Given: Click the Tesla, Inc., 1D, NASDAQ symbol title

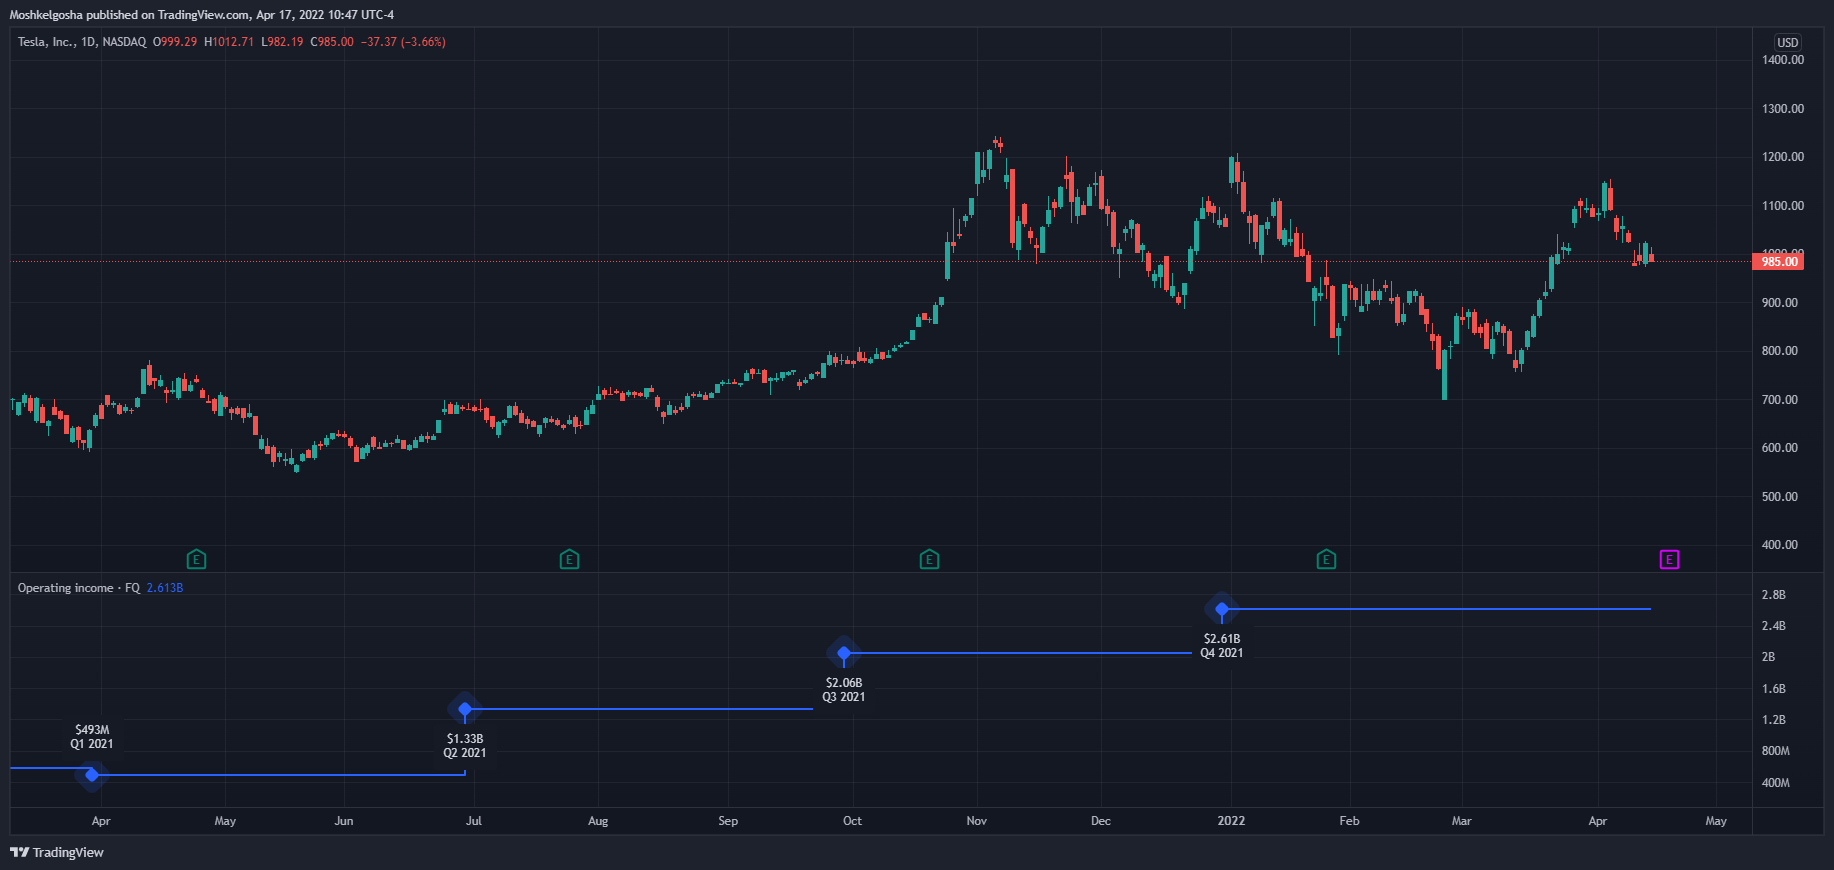Looking at the screenshot, I should (x=82, y=42).
